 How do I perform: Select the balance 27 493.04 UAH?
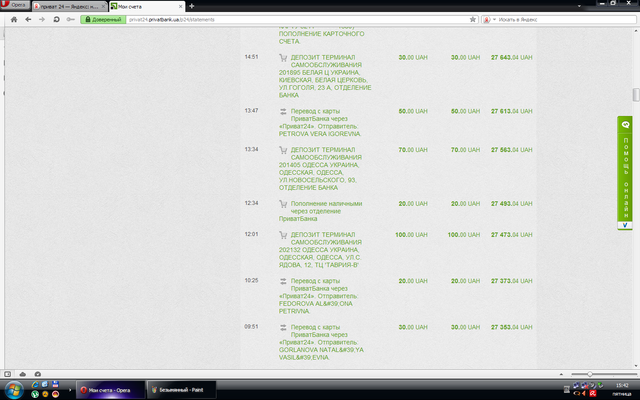511,203
